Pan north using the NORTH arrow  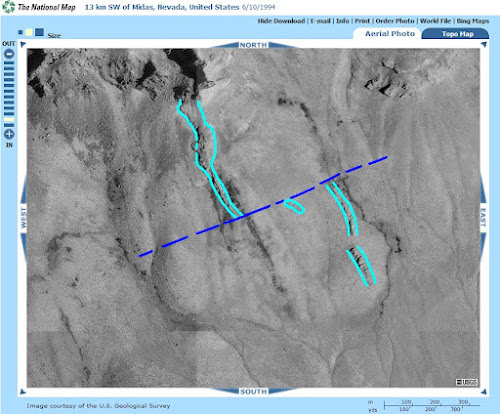pos(253,45)
